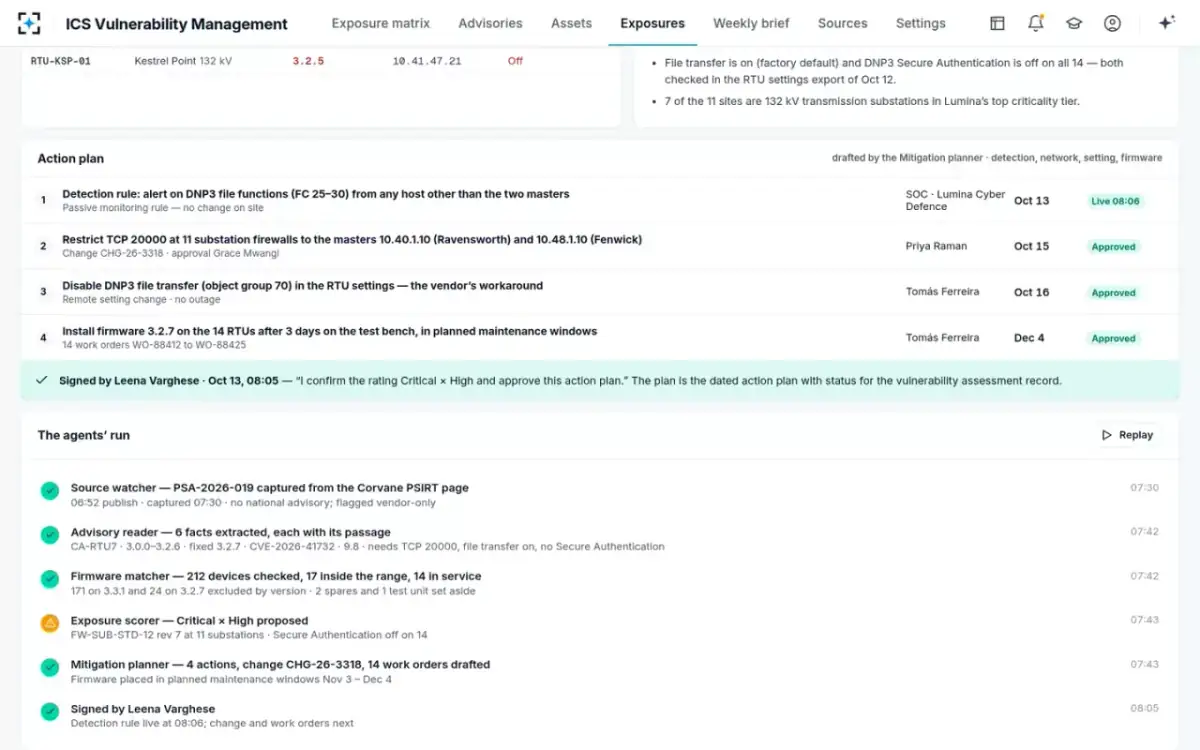This screenshot has width=1200, height=750.
Task: Open the Firmware matcher 212 devices step
Action: pyautogui.click(x=275, y=576)
